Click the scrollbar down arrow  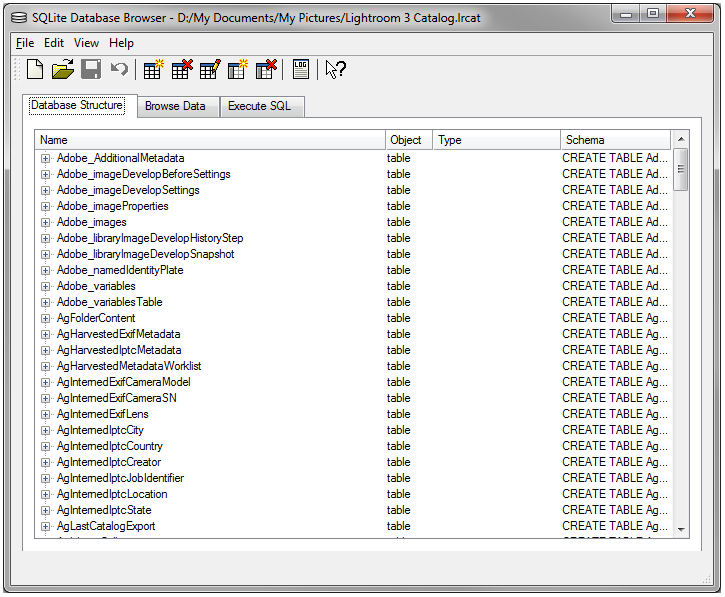tap(681, 529)
